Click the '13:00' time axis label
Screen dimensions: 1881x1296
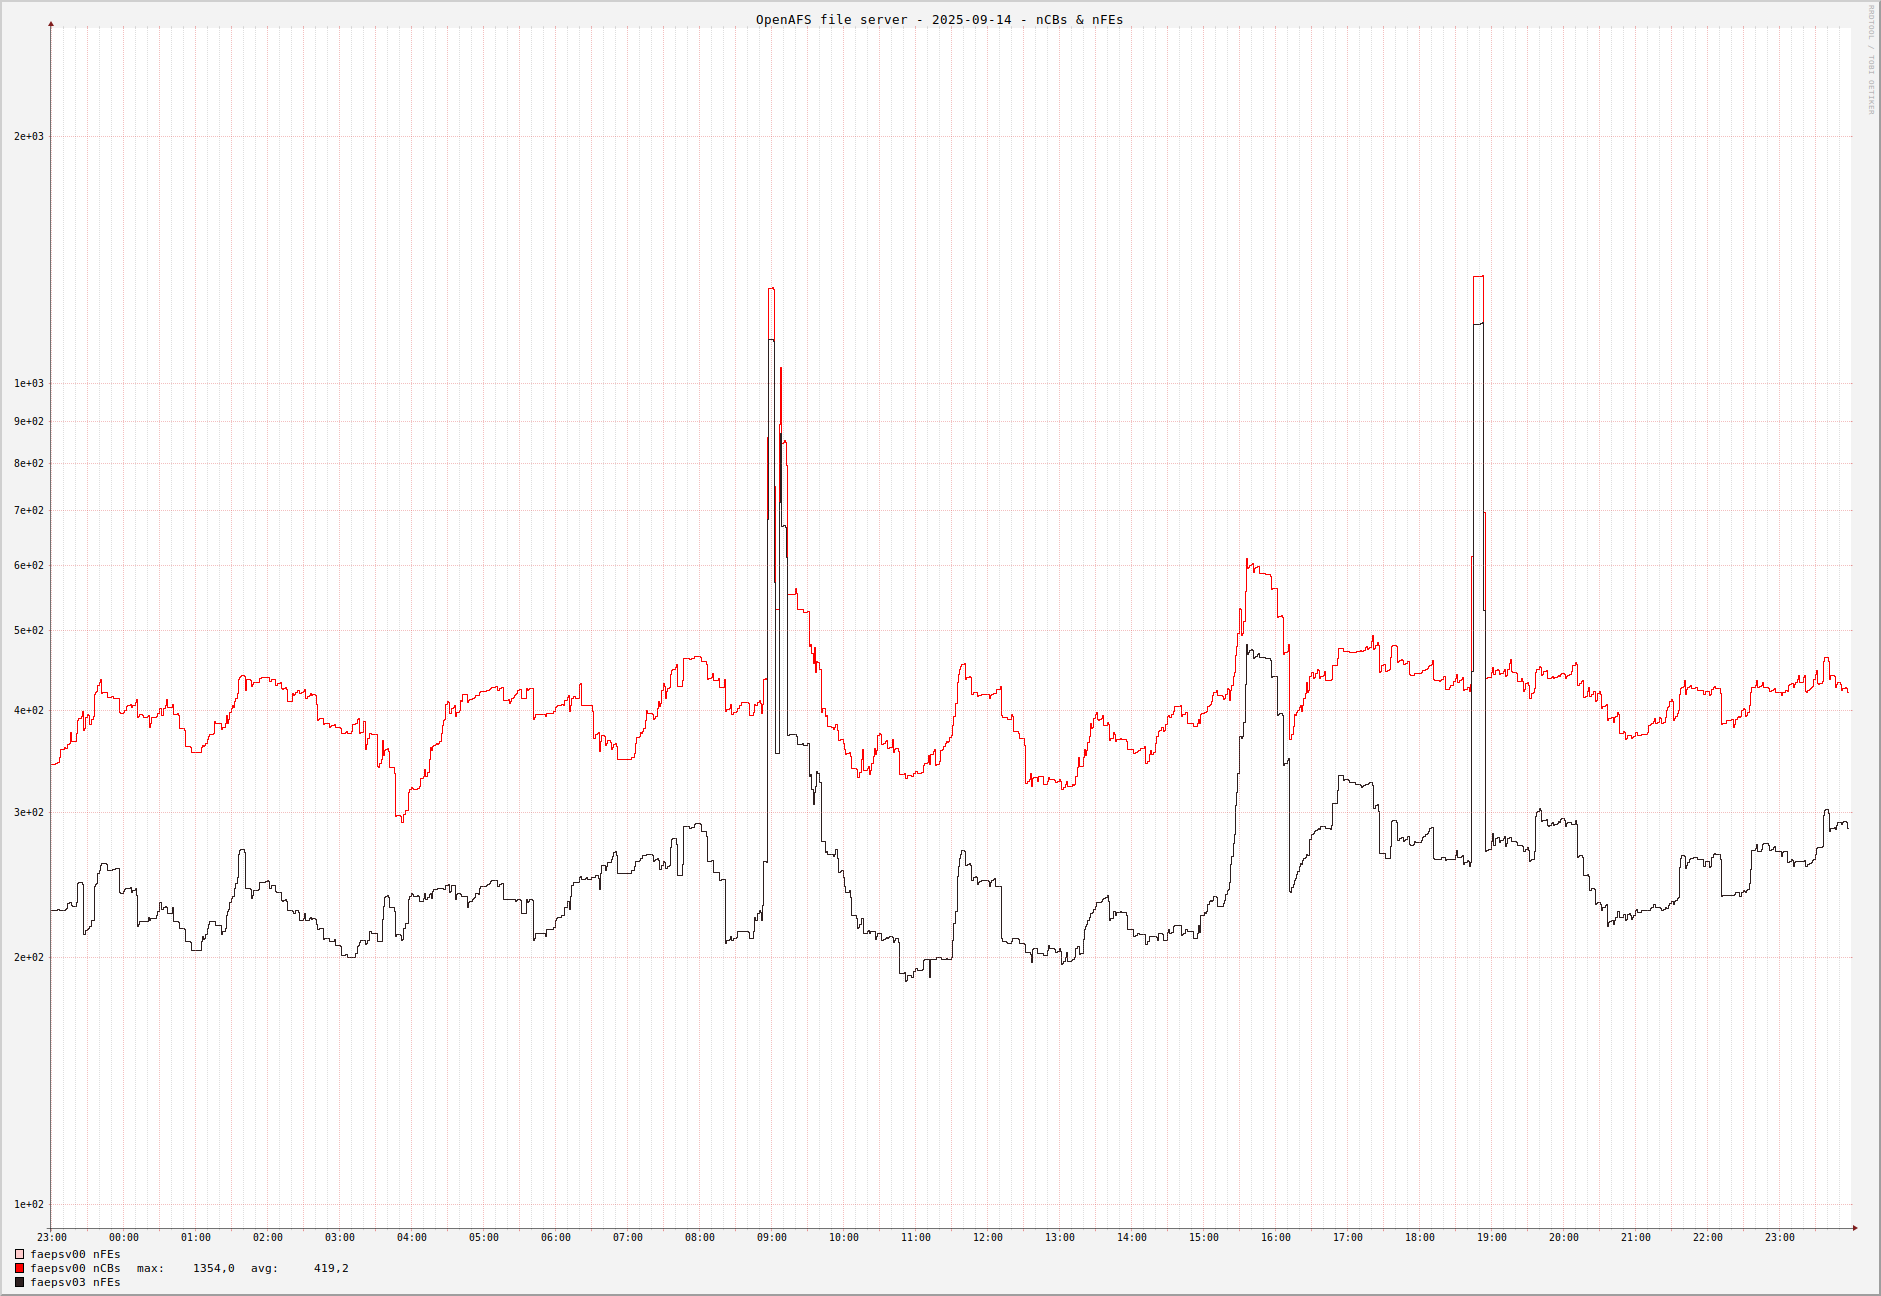click(x=1060, y=1237)
